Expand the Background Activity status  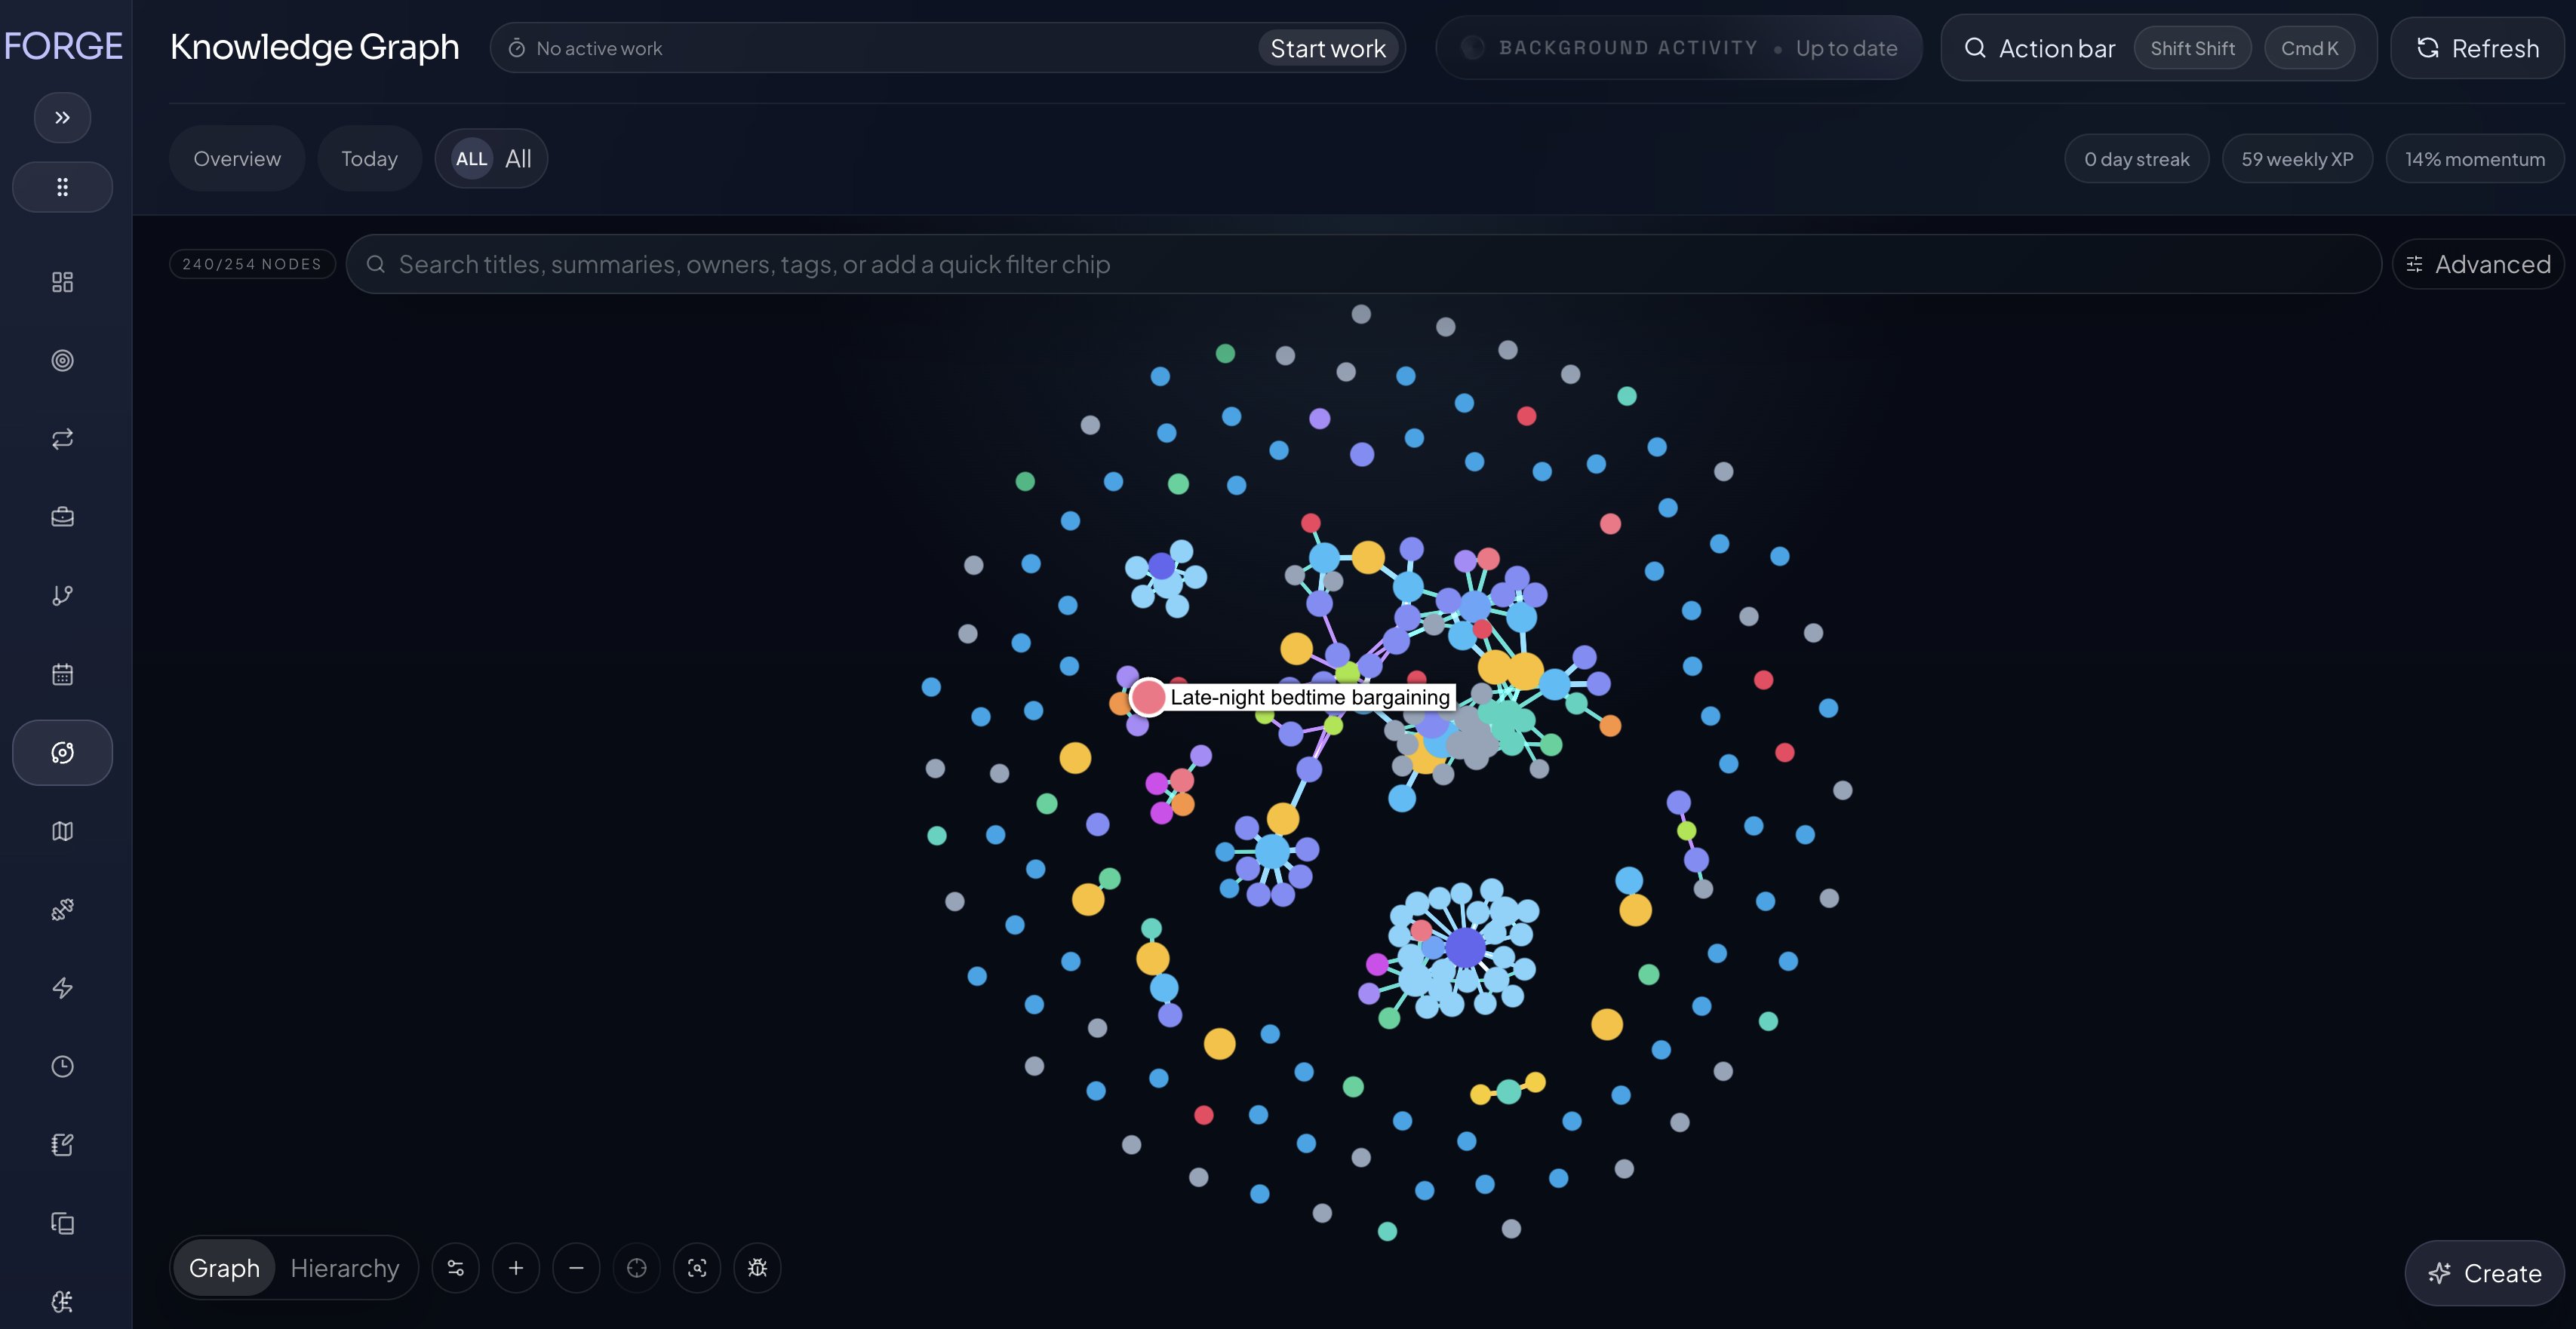click(x=1678, y=47)
